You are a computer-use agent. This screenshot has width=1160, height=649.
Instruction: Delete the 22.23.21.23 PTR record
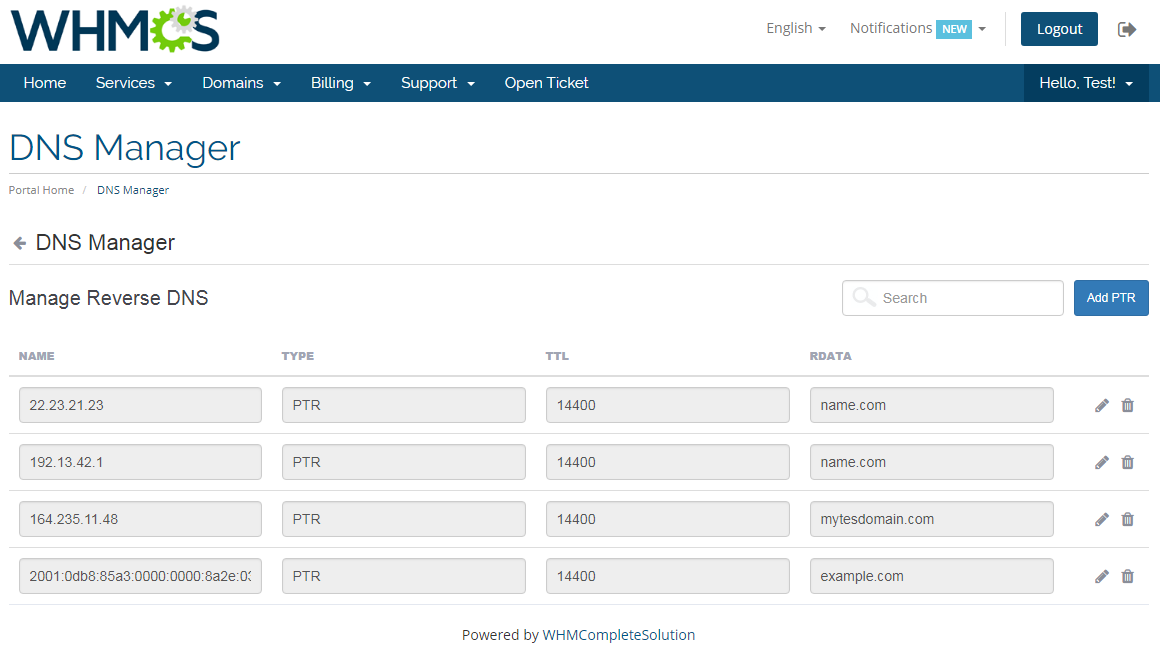click(1127, 405)
